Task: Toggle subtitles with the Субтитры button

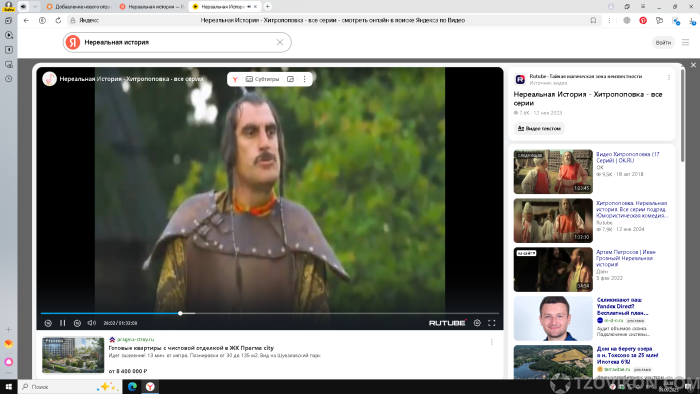Action: tap(262, 79)
